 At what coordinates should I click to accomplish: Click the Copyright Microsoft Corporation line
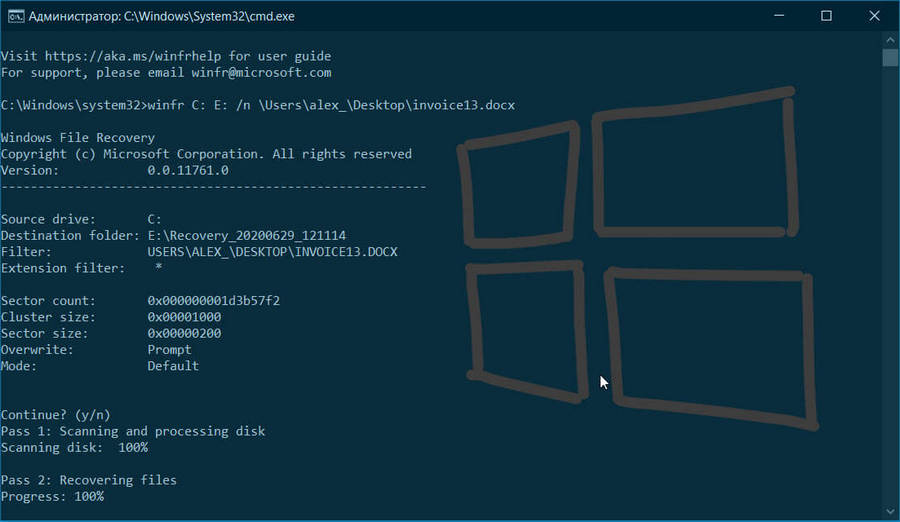[206, 154]
